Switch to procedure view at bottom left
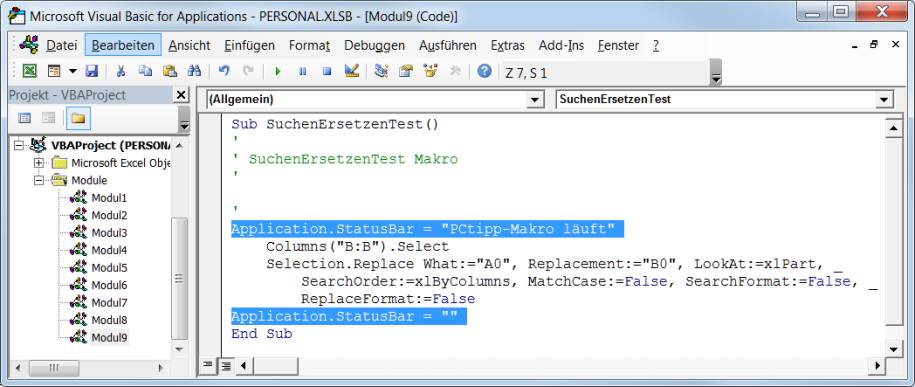Image resolution: width=915 pixels, height=387 pixels. coord(207,365)
